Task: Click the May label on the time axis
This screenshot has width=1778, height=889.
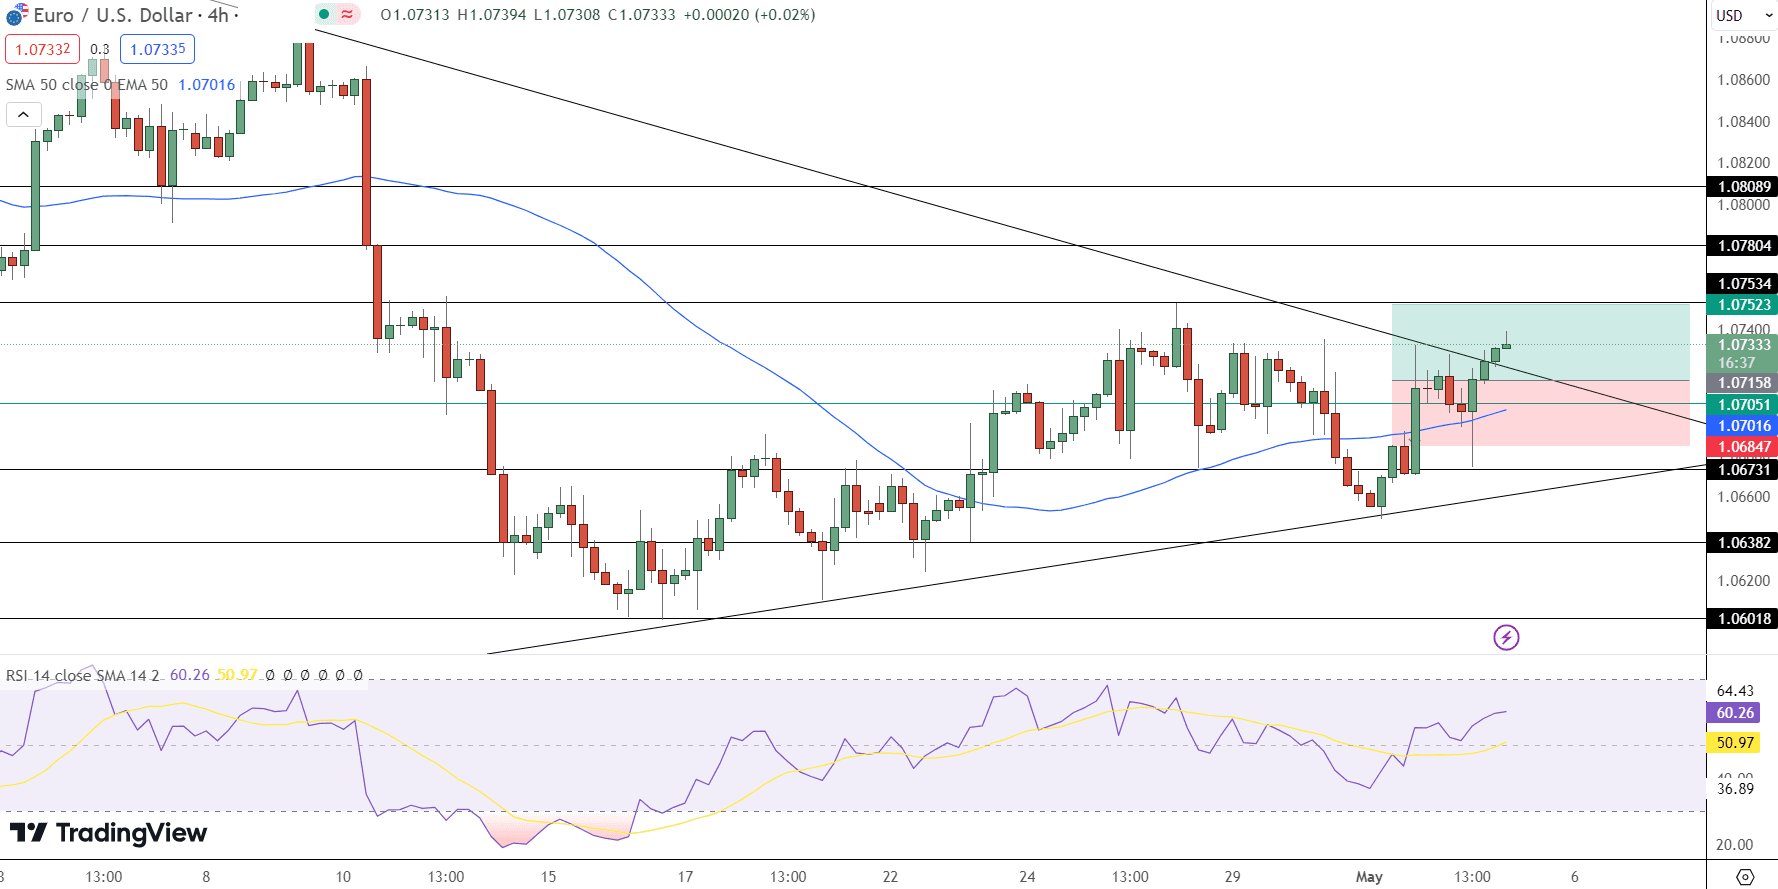Action: tap(1369, 877)
